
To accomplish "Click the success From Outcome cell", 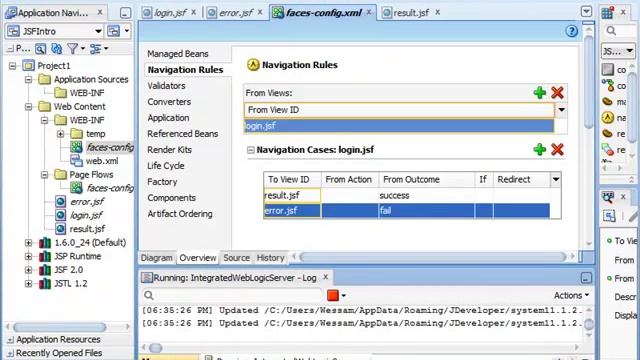I will 426,195.
